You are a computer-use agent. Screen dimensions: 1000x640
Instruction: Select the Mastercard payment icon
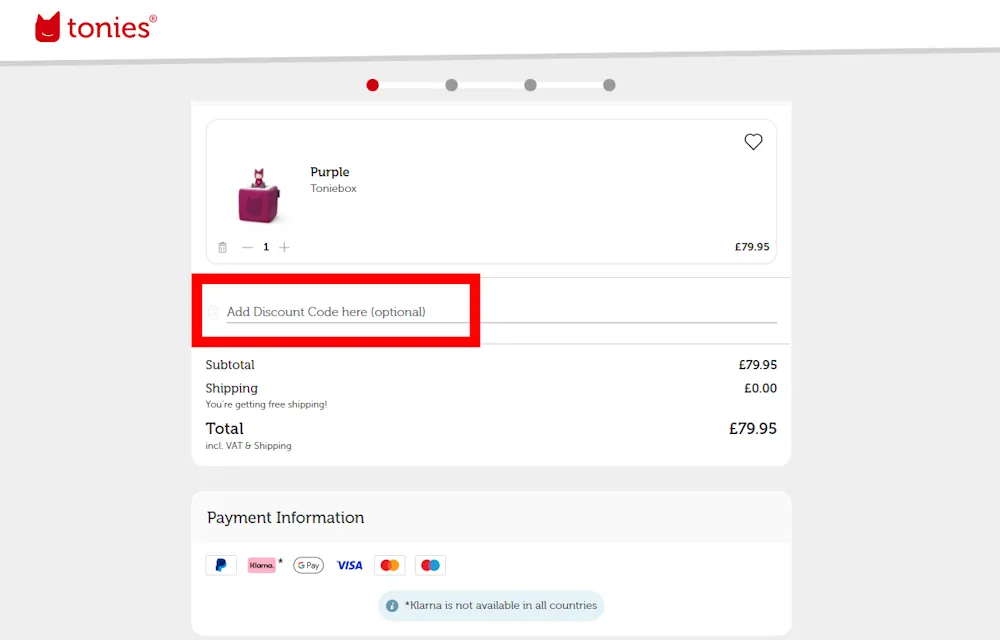[x=389, y=564]
